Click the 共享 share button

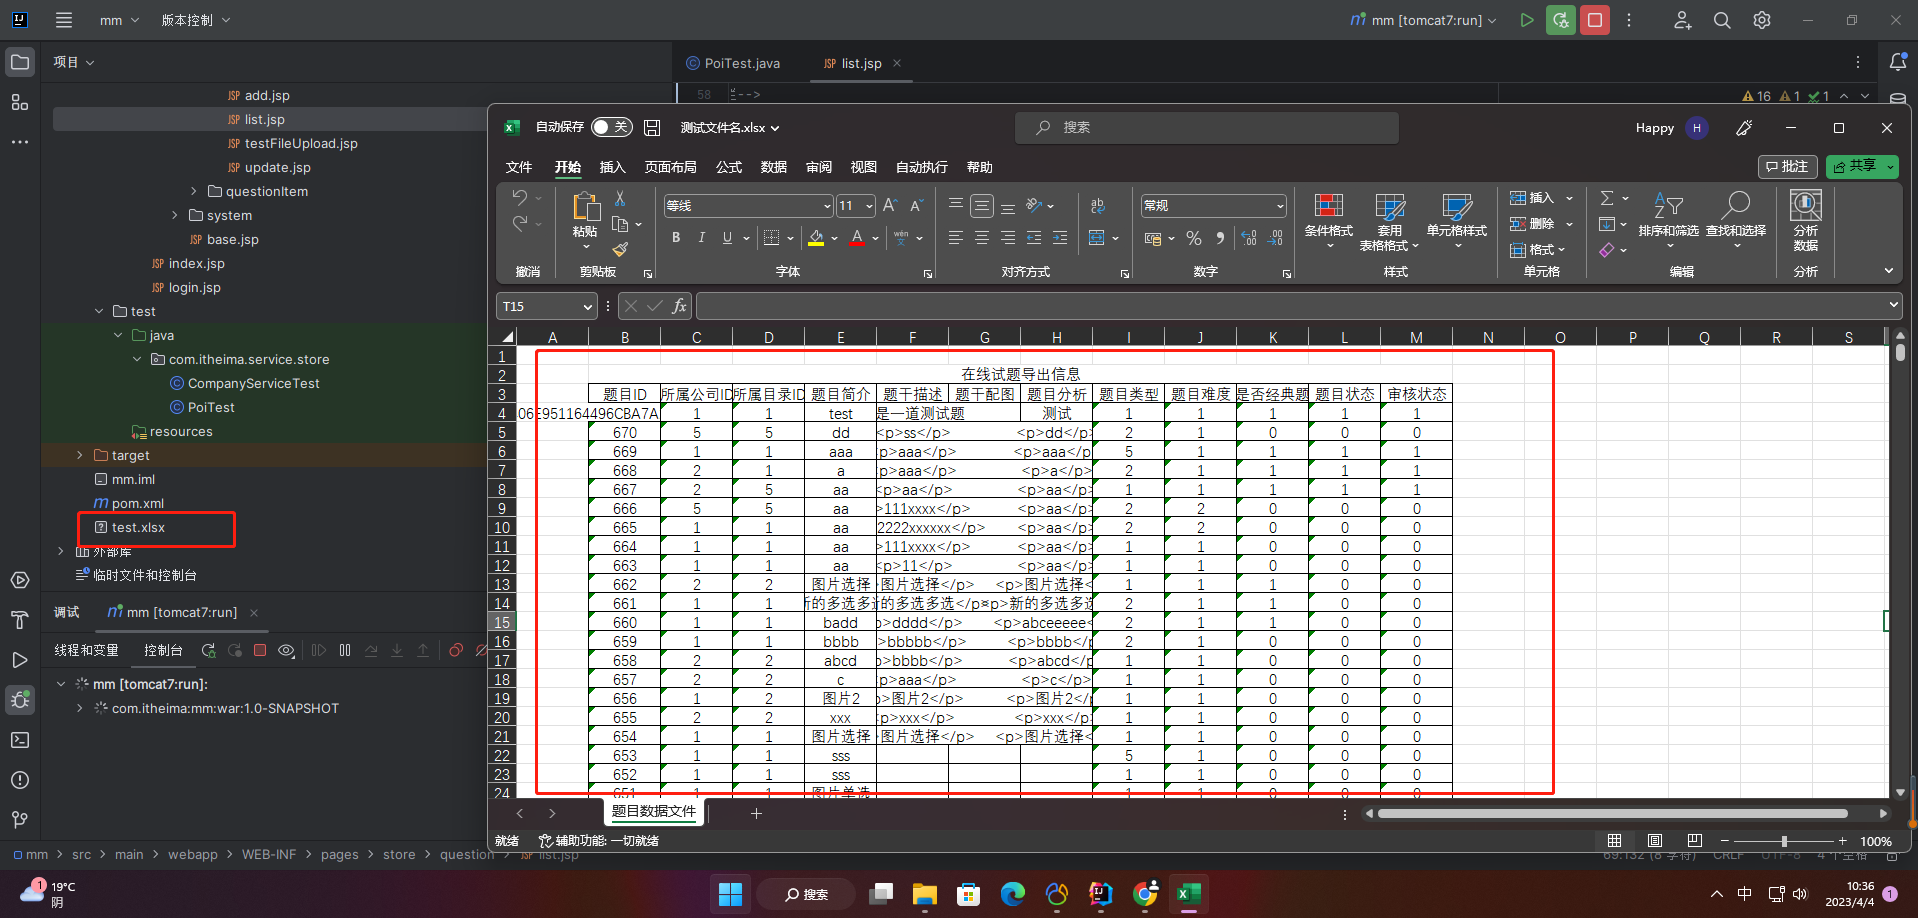(x=1862, y=166)
